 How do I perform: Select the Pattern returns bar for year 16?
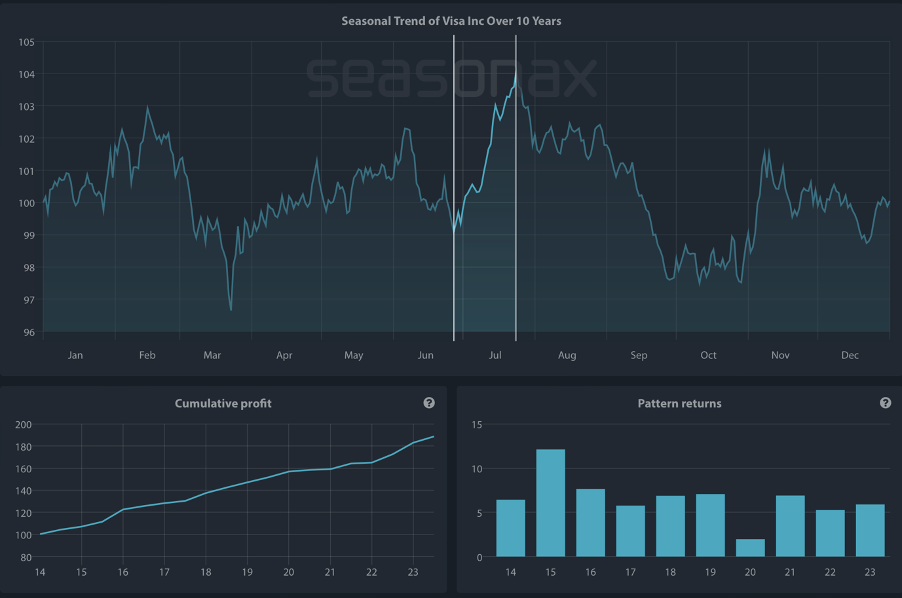(x=591, y=523)
